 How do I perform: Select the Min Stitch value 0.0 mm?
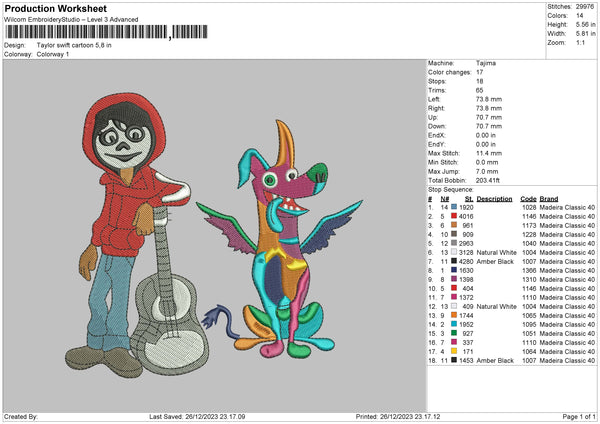[x=487, y=162]
